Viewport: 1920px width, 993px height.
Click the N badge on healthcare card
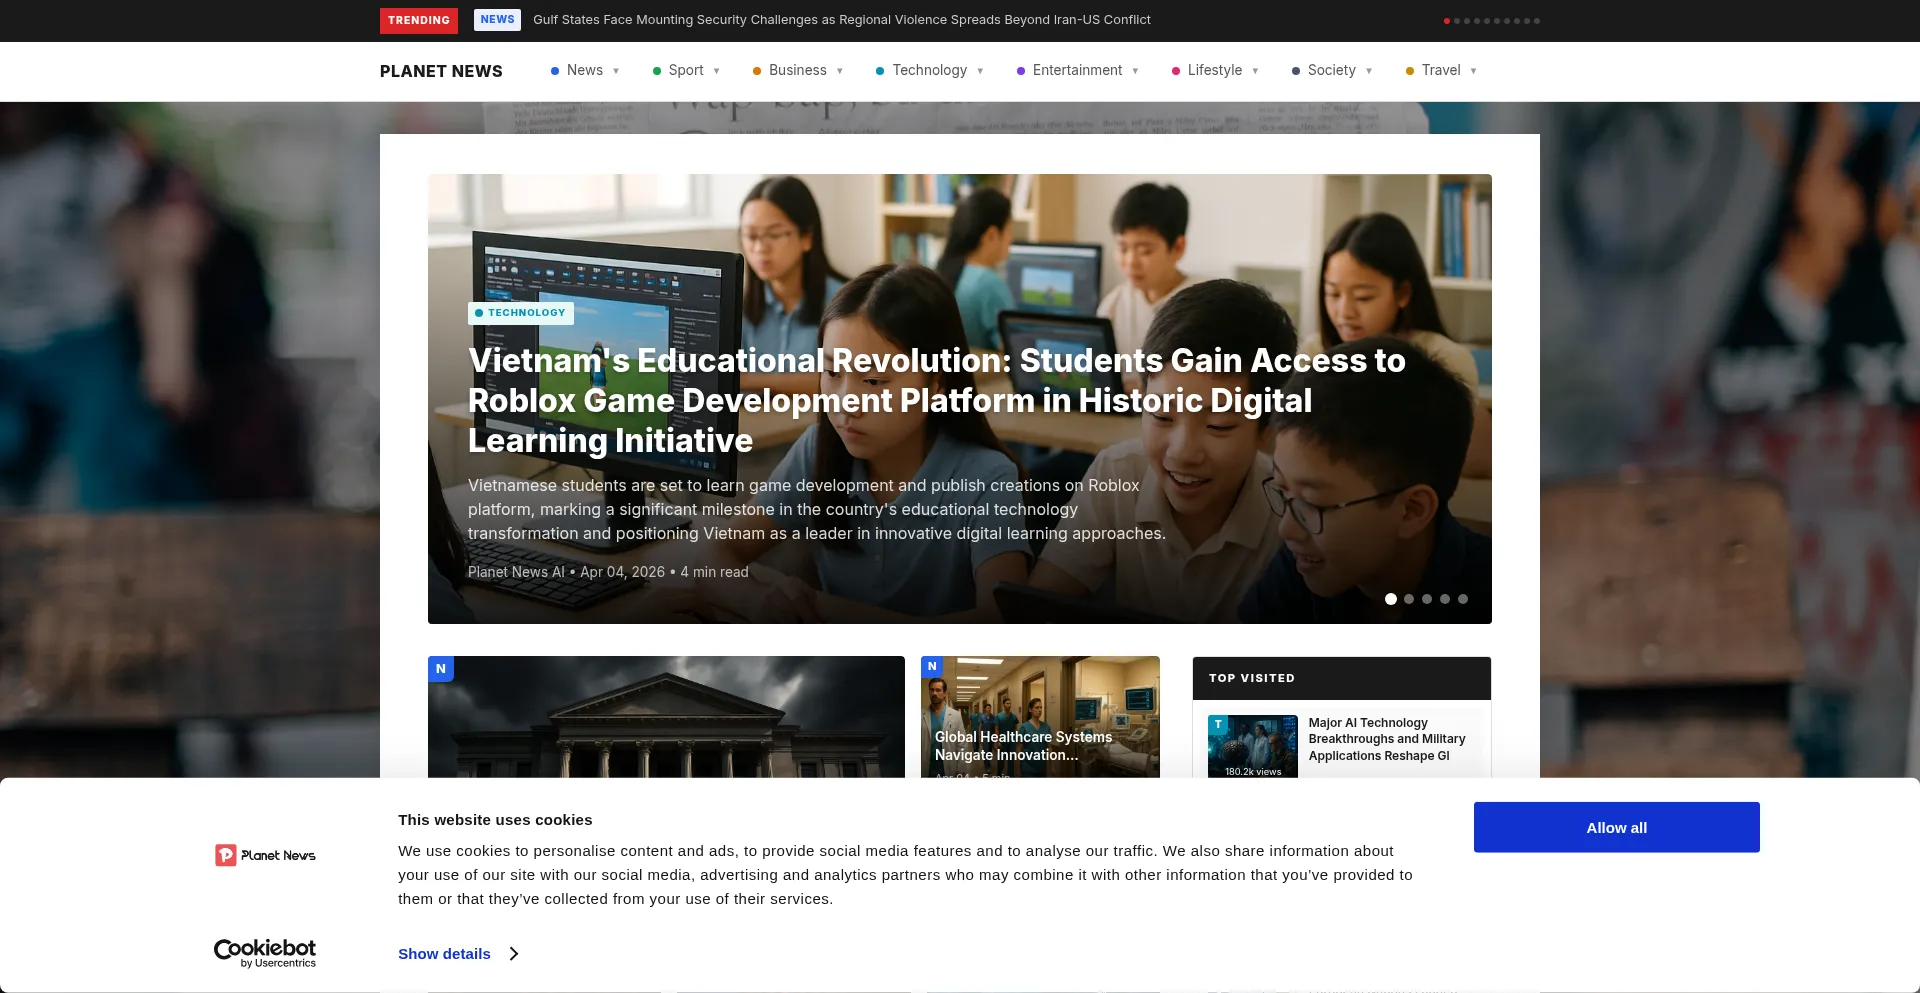932,666
